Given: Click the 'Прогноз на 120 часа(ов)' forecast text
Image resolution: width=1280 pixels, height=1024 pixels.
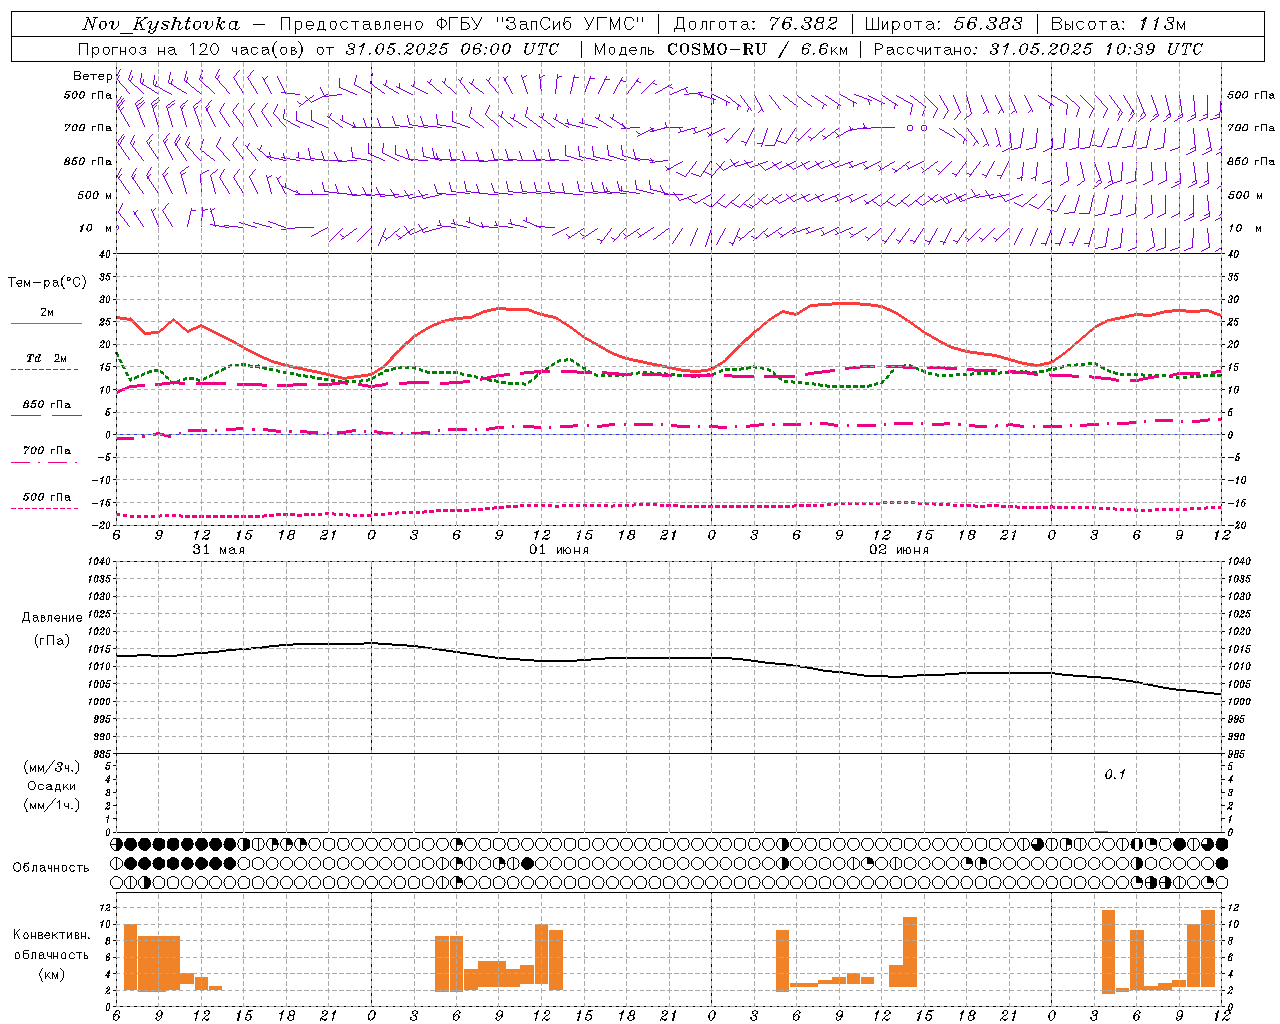Looking at the screenshot, I should point(193,49).
